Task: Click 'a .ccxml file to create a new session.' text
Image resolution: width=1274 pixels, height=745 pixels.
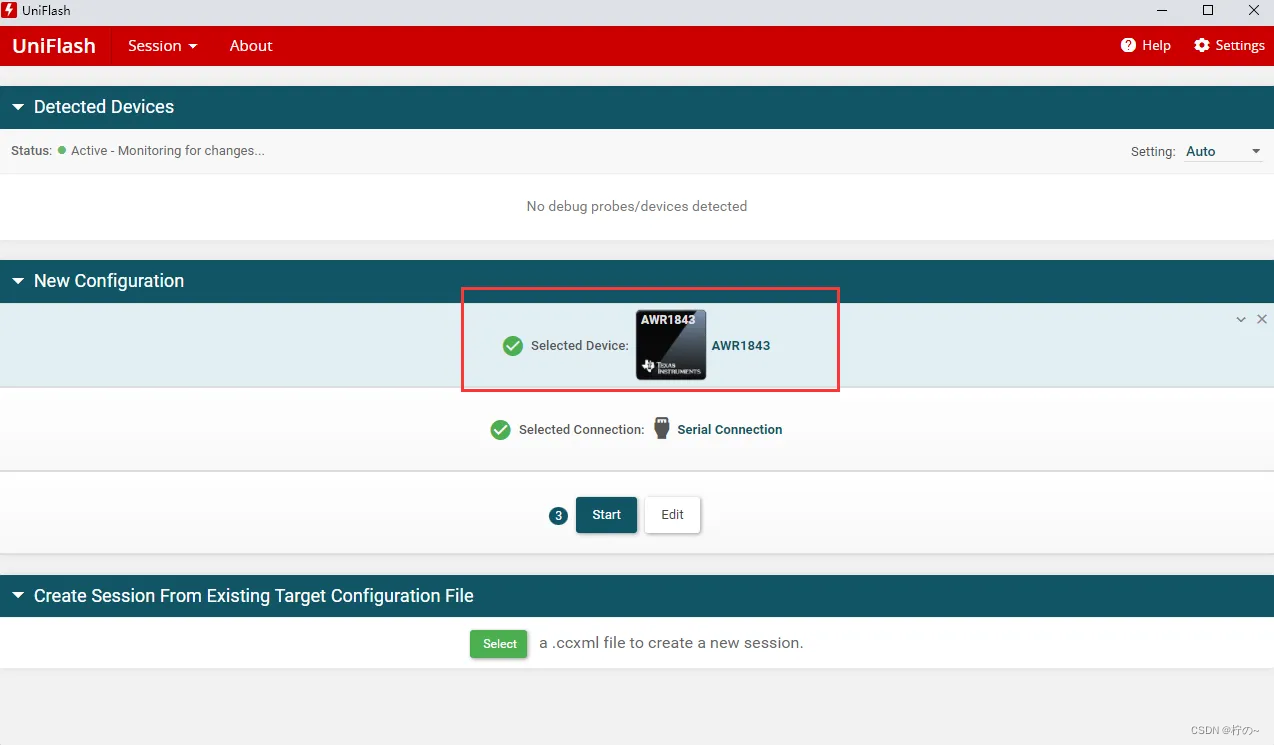Action: (671, 643)
